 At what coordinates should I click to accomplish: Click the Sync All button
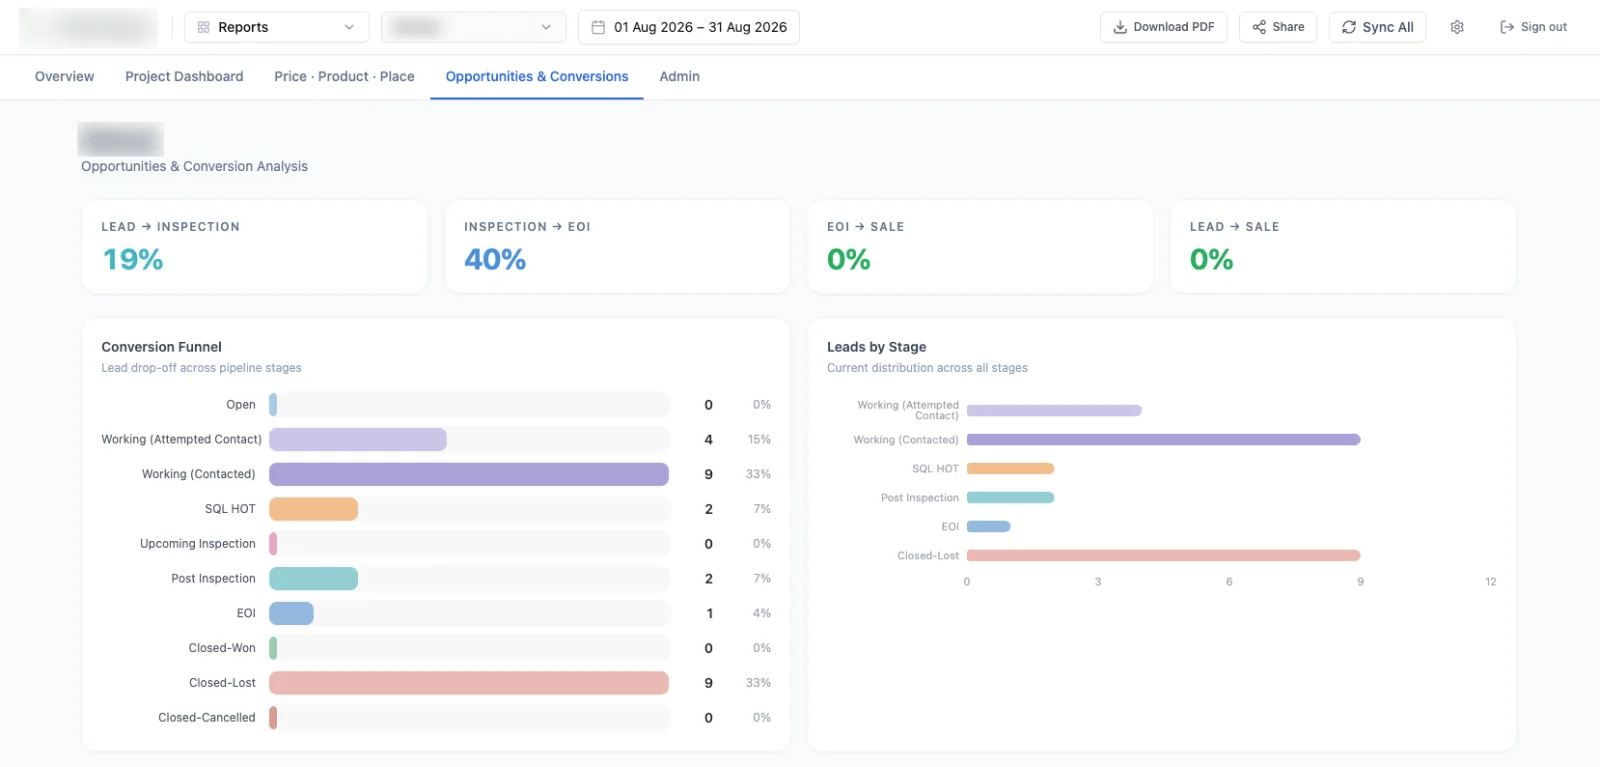pyautogui.click(x=1377, y=27)
